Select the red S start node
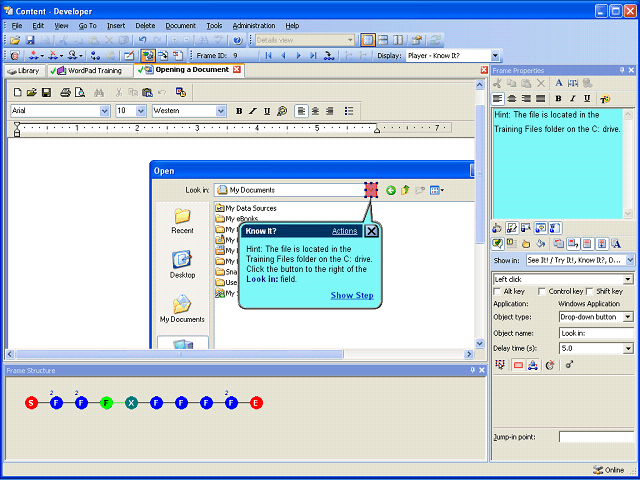 click(31, 403)
